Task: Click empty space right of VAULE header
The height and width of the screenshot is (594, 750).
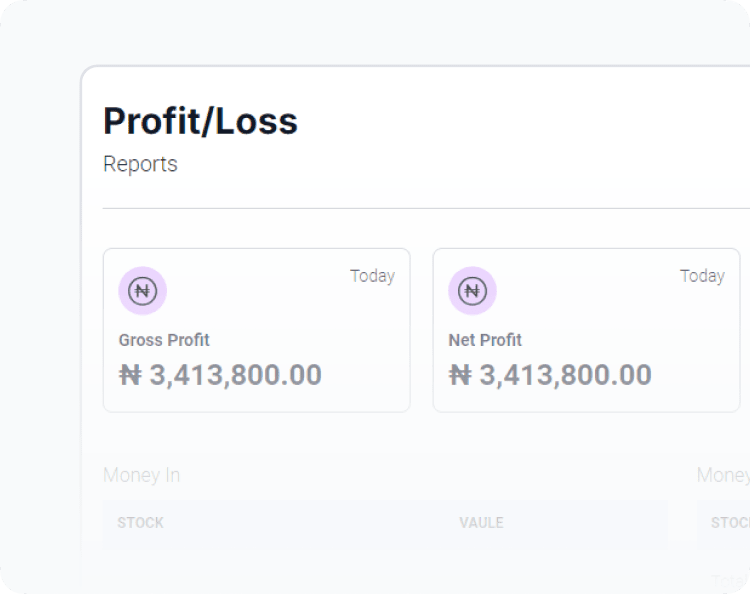Action: [590, 522]
